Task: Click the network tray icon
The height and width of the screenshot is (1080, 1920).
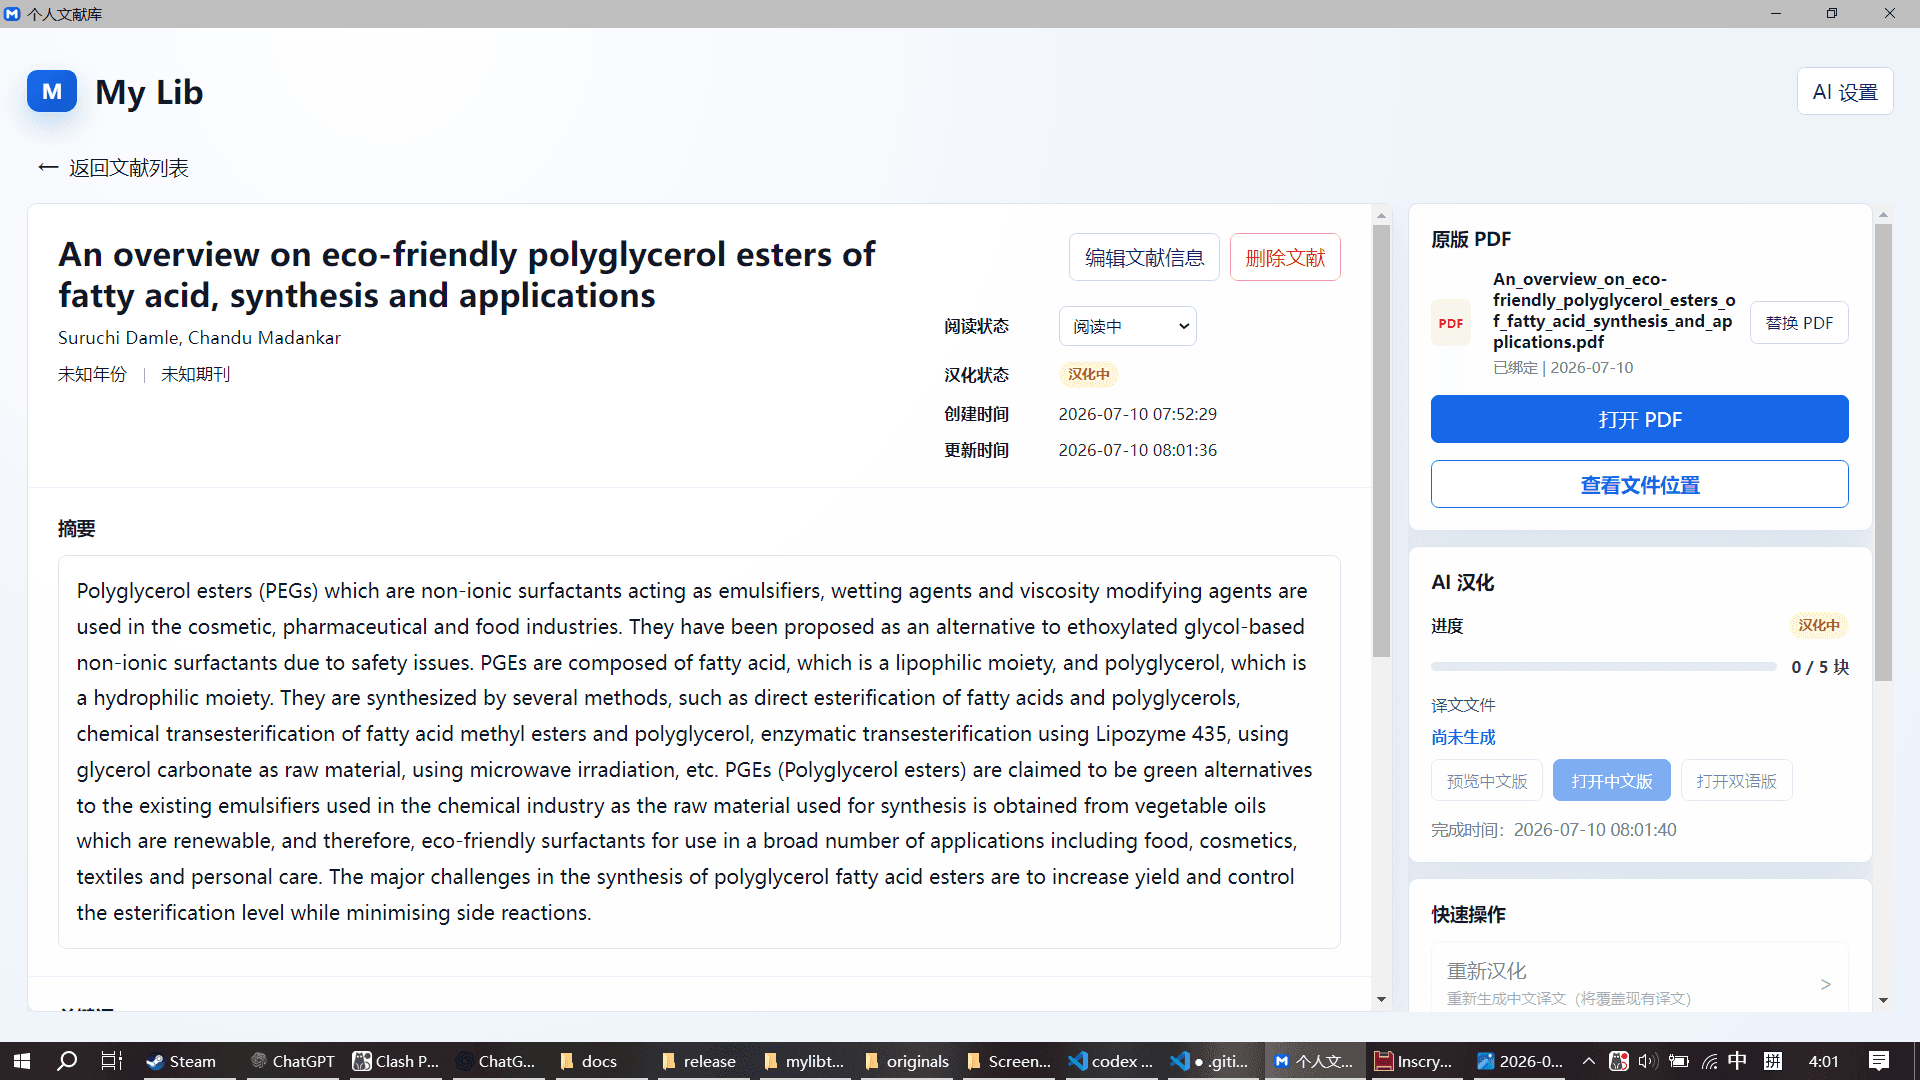Action: [x=1709, y=1061]
